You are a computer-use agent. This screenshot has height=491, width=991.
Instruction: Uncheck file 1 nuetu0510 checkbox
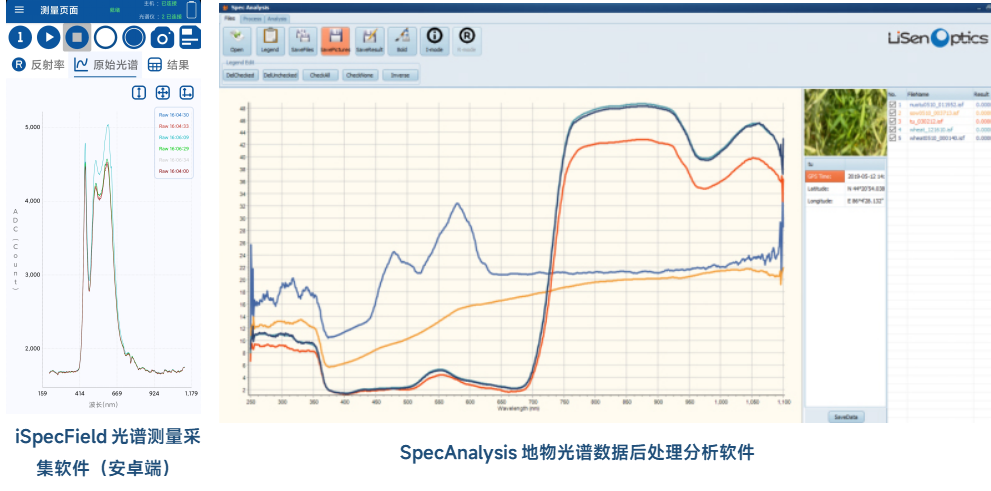(x=892, y=105)
